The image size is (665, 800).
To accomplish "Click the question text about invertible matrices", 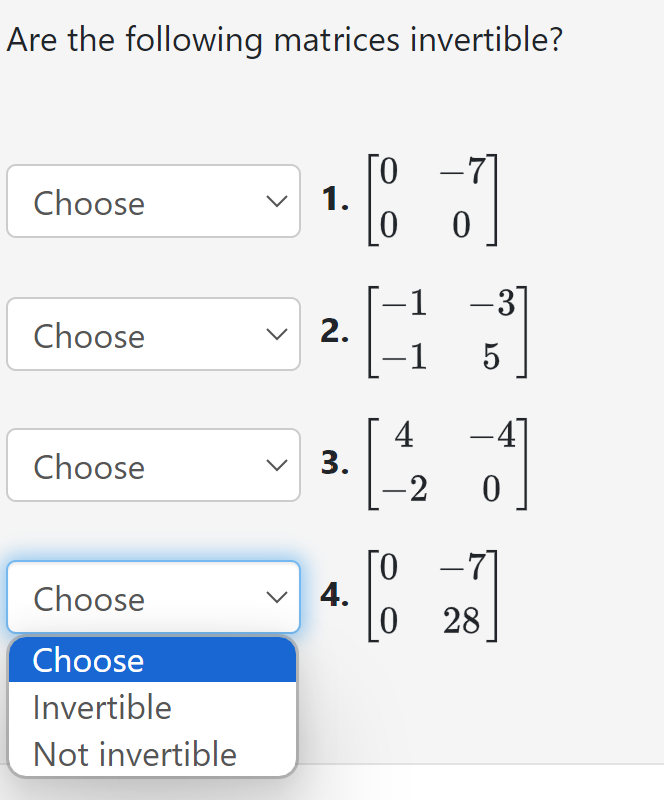I will (x=285, y=40).
